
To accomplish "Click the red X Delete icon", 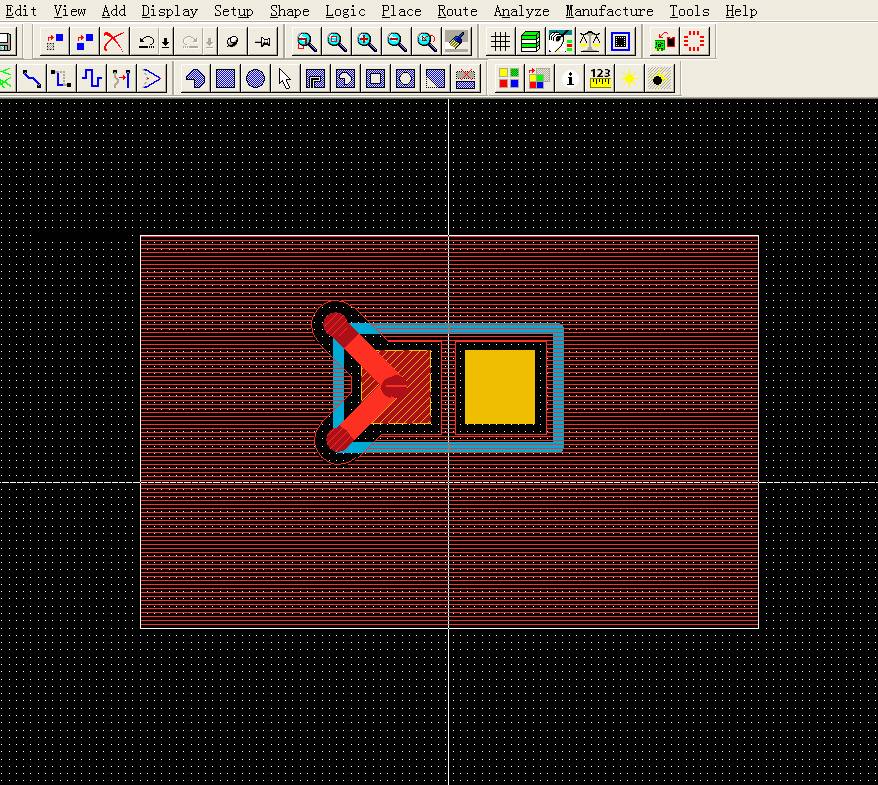I will (114, 41).
